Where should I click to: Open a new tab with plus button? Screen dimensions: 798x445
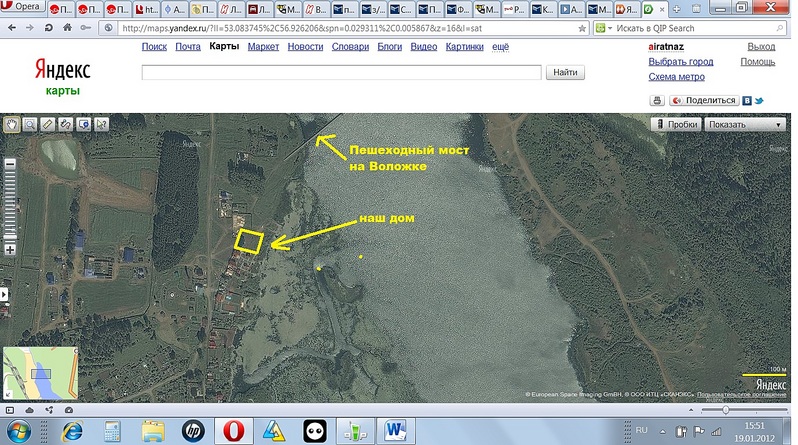(x=676, y=9)
